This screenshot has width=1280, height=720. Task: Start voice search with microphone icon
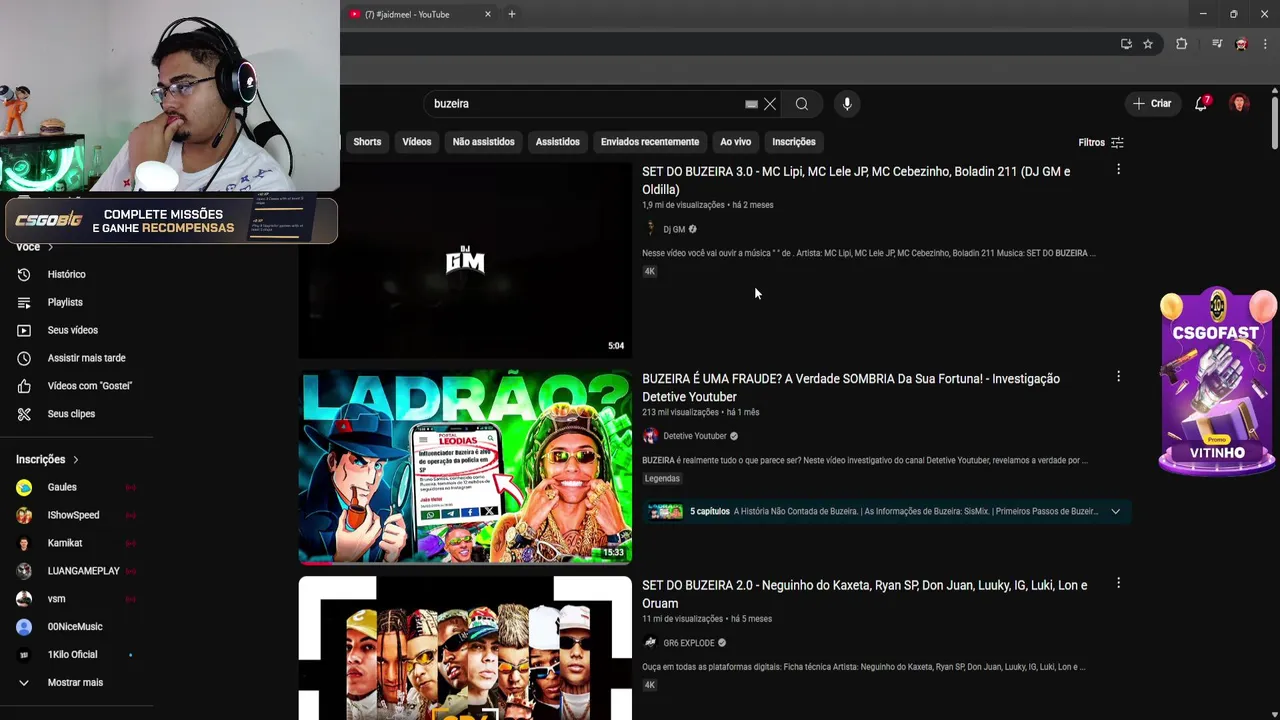[847, 104]
